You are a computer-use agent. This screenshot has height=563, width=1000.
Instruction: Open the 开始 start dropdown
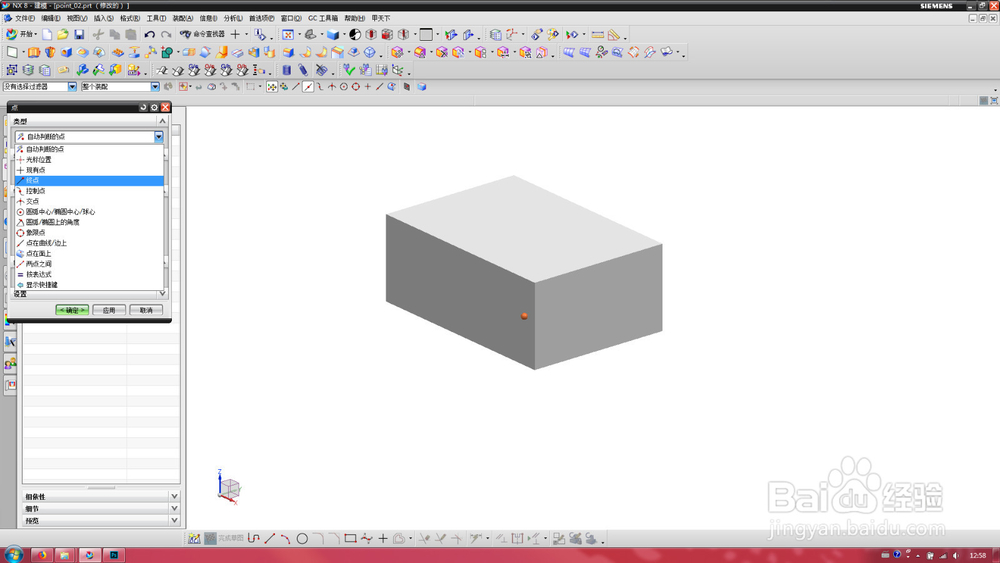click(x=22, y=34)
